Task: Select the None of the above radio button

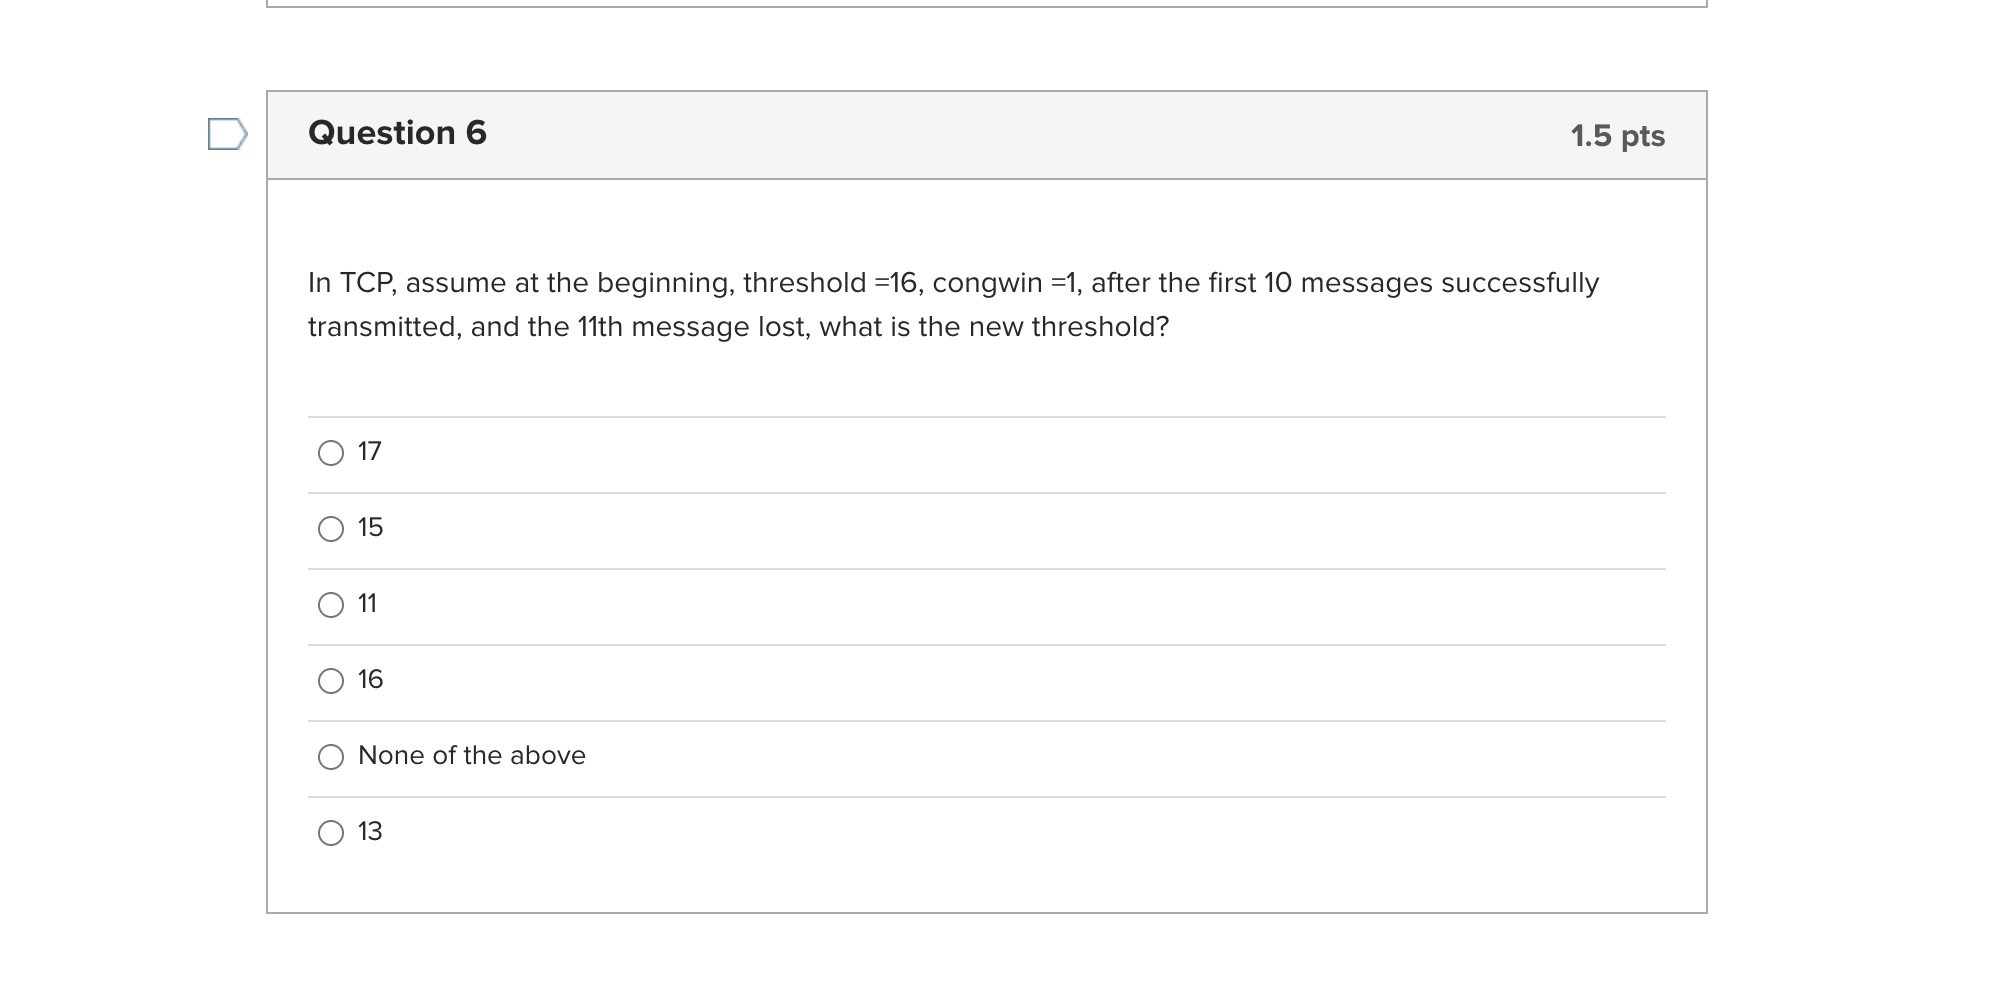Action: coord(331,757)
